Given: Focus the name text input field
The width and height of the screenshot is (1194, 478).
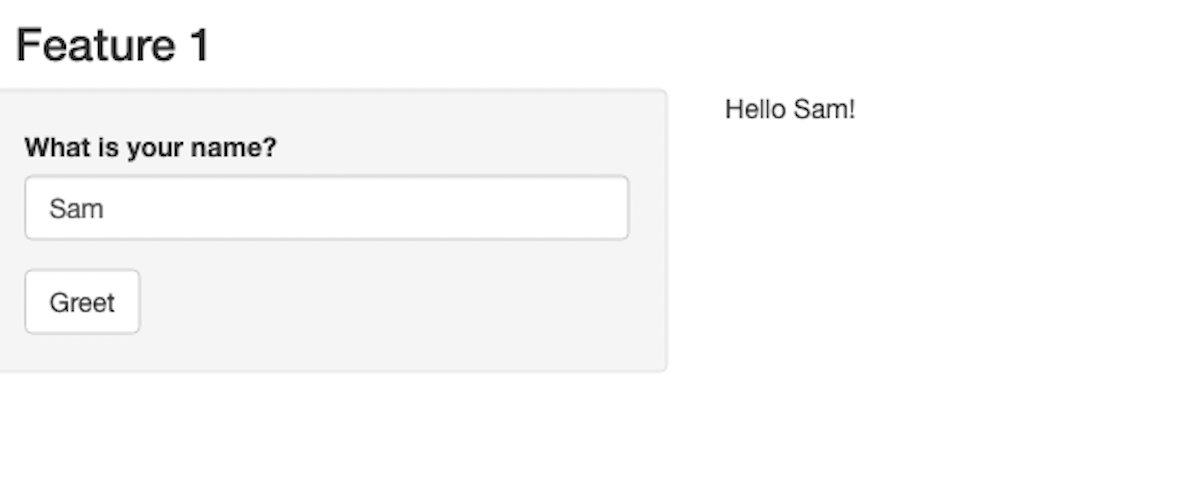Looking at the screenshot, I should point(326,208).
